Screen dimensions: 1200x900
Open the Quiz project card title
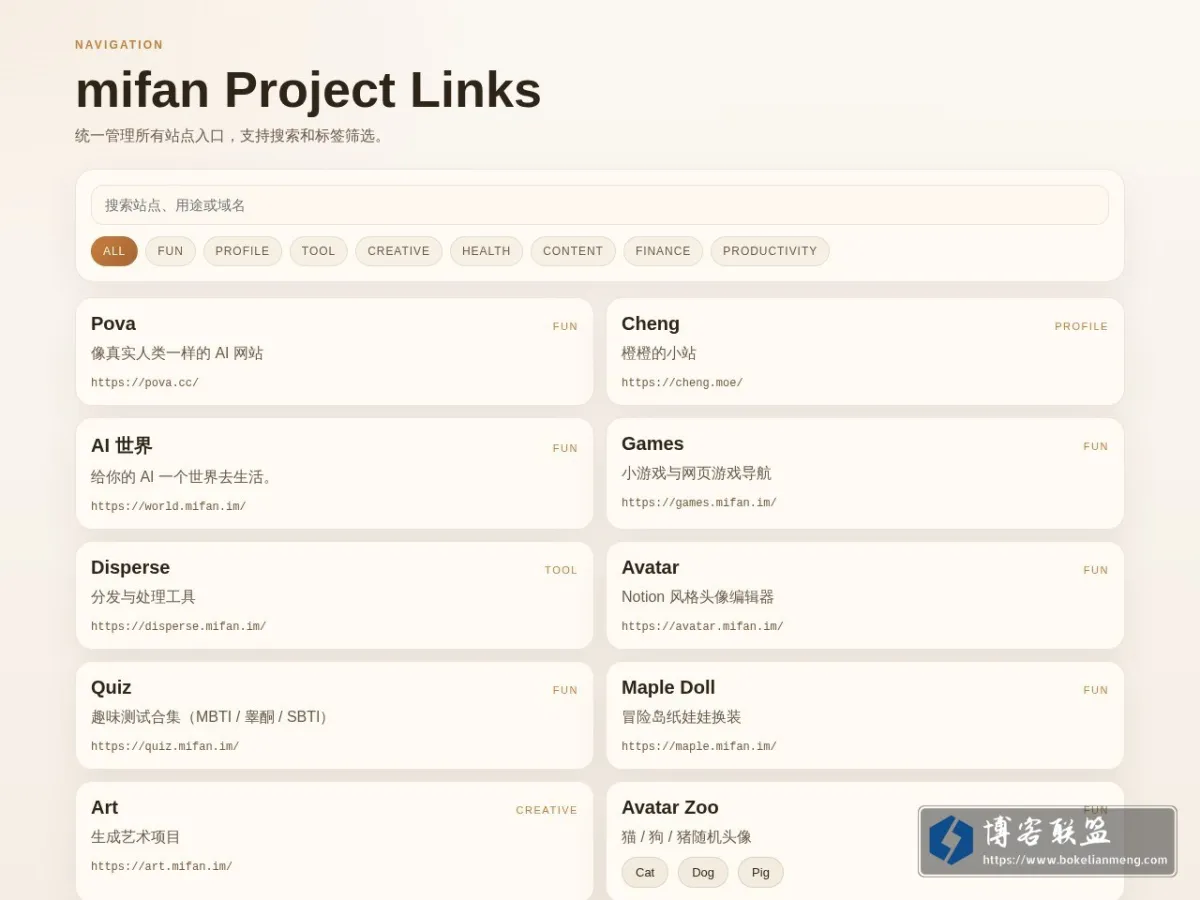click(111, 687)
